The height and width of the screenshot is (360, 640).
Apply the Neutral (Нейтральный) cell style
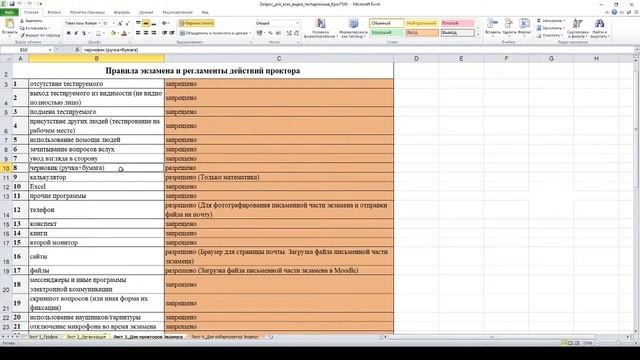422,23
